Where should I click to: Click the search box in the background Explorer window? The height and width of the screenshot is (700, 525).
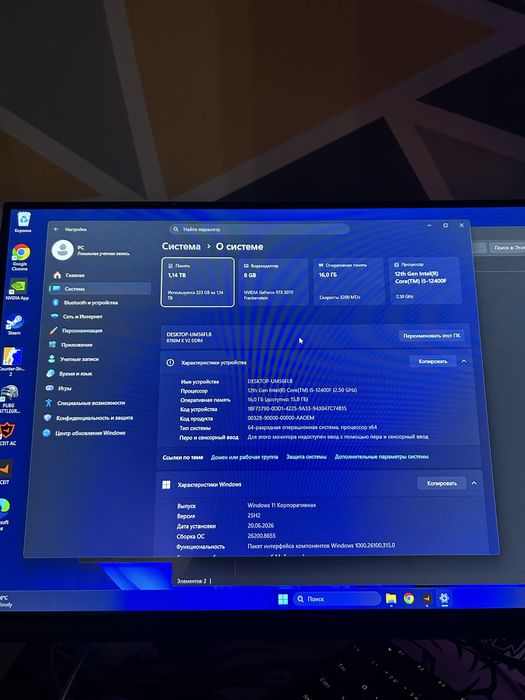pyautogui.click(x=508, y=247)
